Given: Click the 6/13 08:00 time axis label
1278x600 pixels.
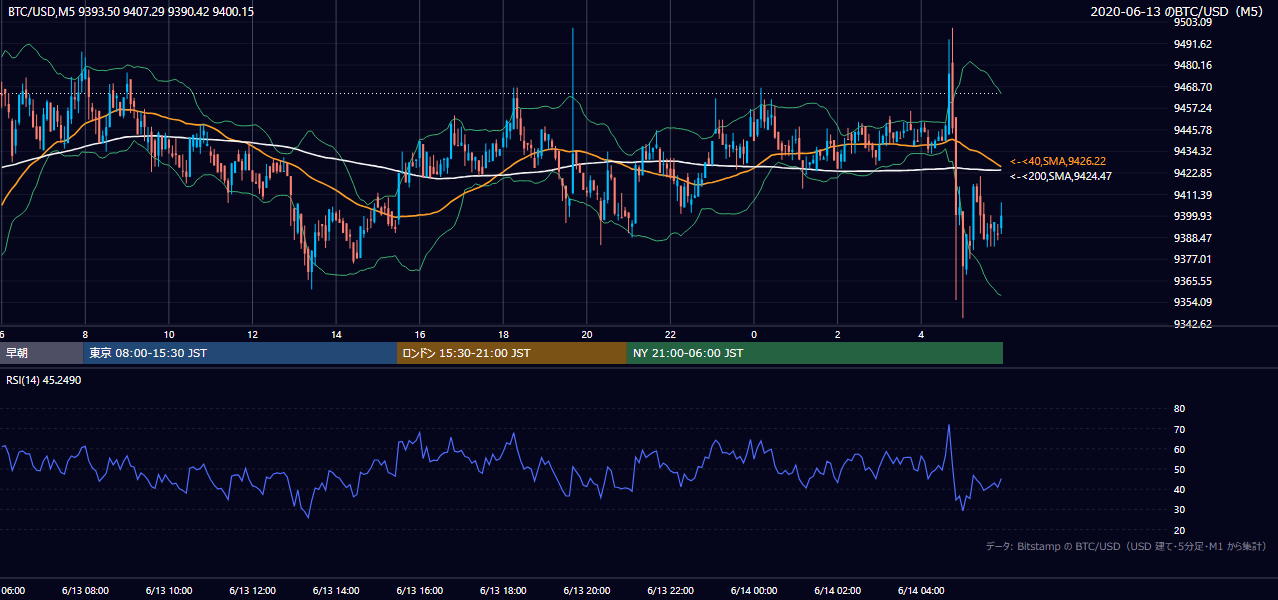Looking at the screenshot, I should coord(84,591).
